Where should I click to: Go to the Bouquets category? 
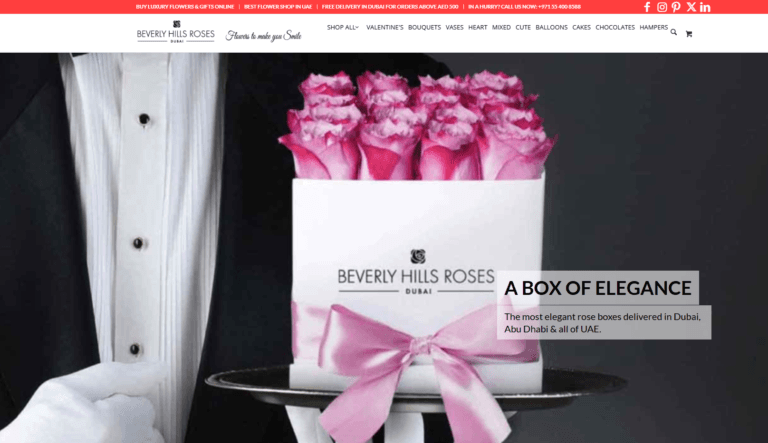424,27
